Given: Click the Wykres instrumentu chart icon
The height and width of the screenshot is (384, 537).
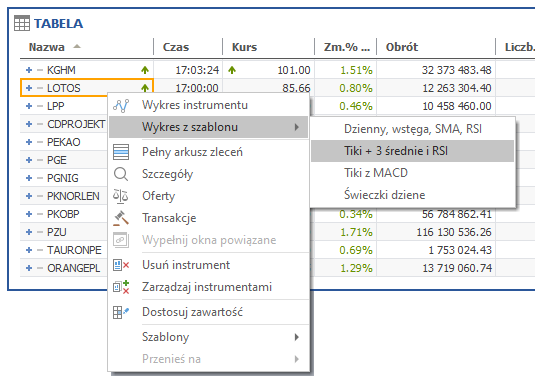Looking at the screenshot, I should pos(121,106).
